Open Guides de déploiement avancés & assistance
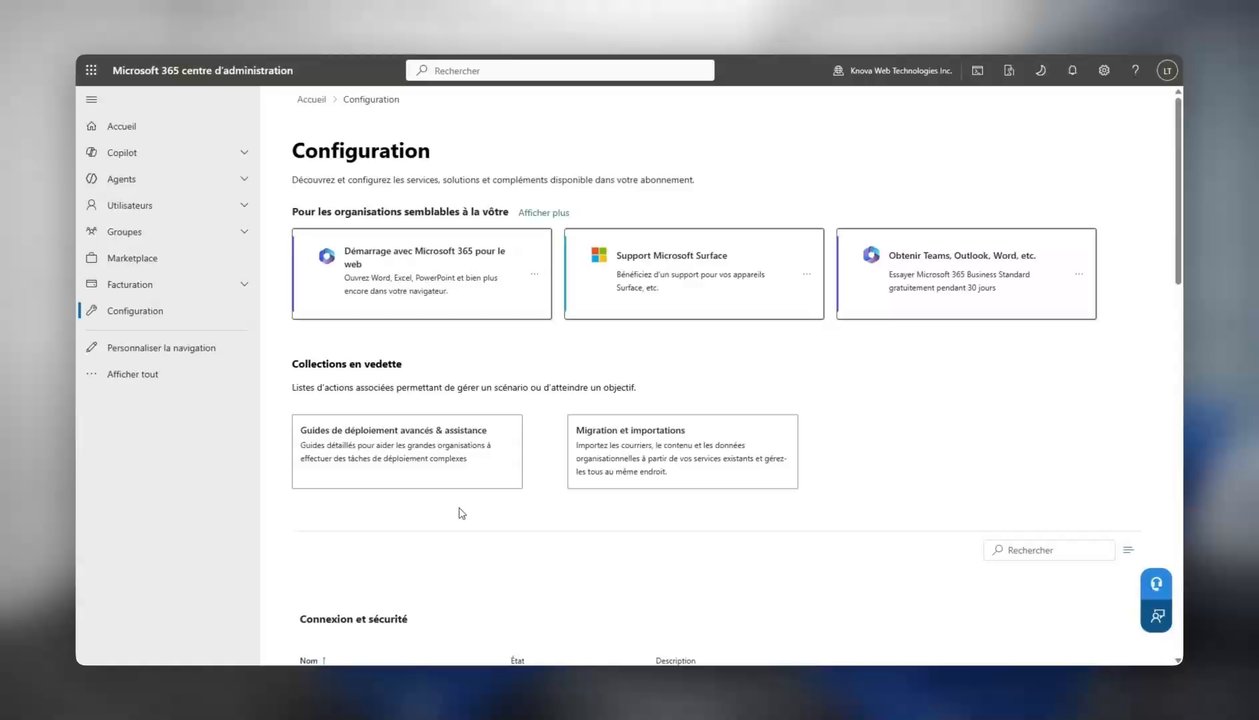This screenshot has height=720, width=1259. point(407,451)
